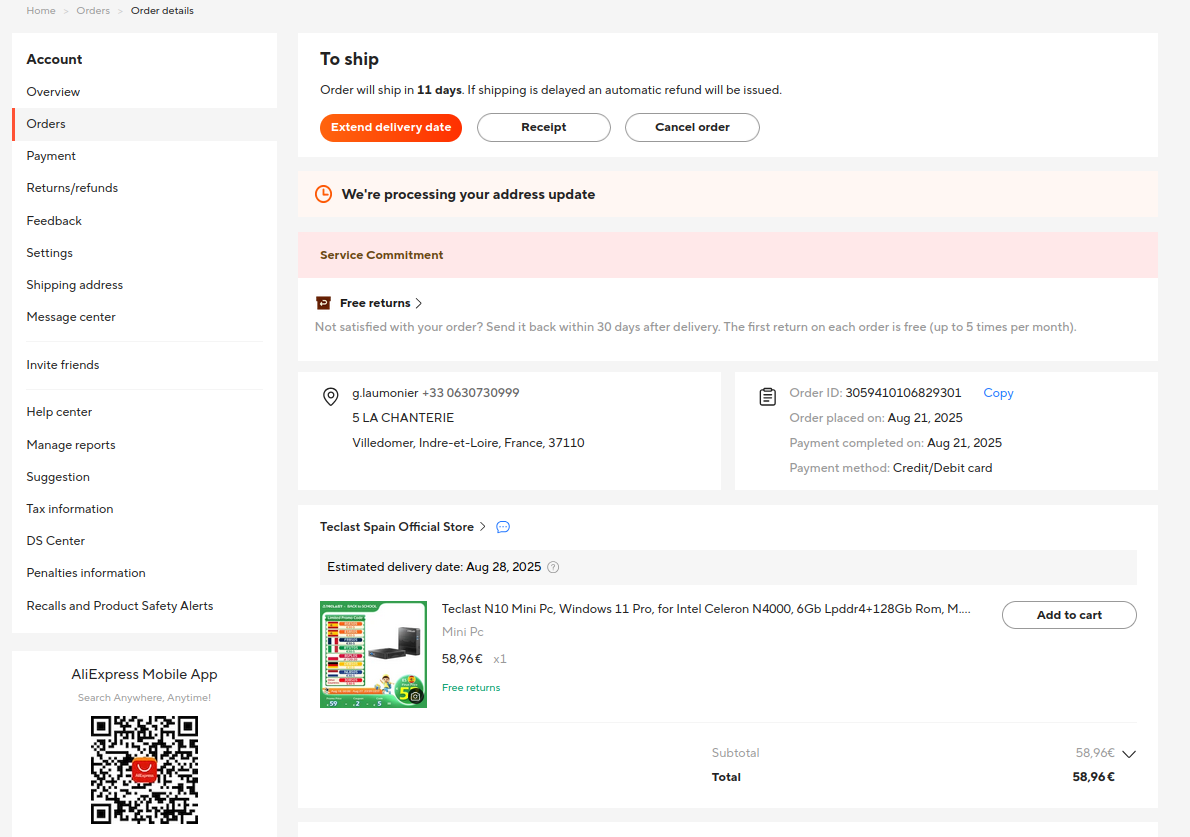Expand the Subtotal price breakdown arrow
Viewport: 1190px width, 837px height.
click(x=1130, y=754)
